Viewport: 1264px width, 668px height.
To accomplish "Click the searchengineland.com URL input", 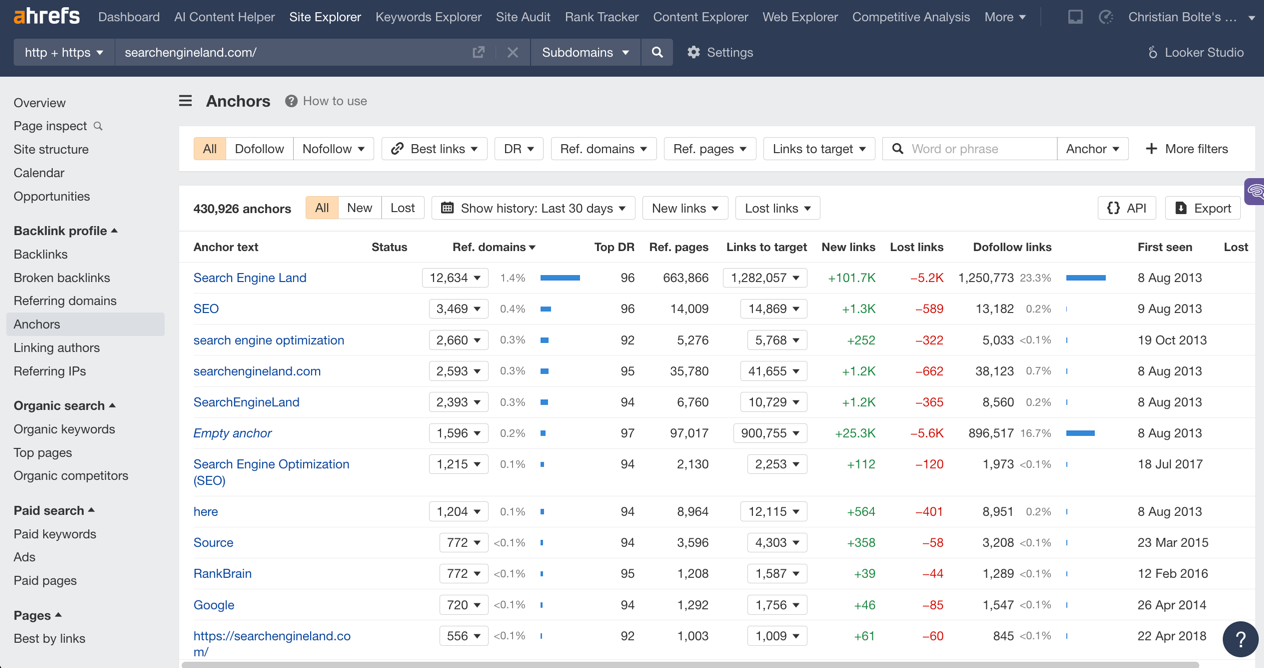I will pos(290,52).
